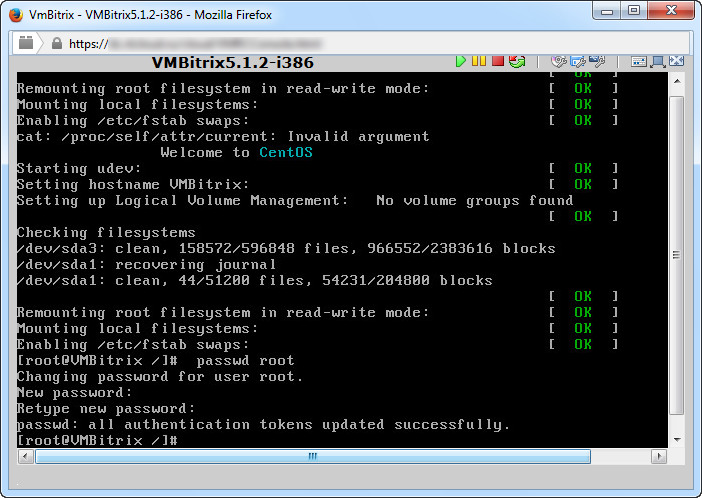Click 'Setting hostname VMBitrix:' line
This screenshot has height=498, width=702.
(133, 185)
